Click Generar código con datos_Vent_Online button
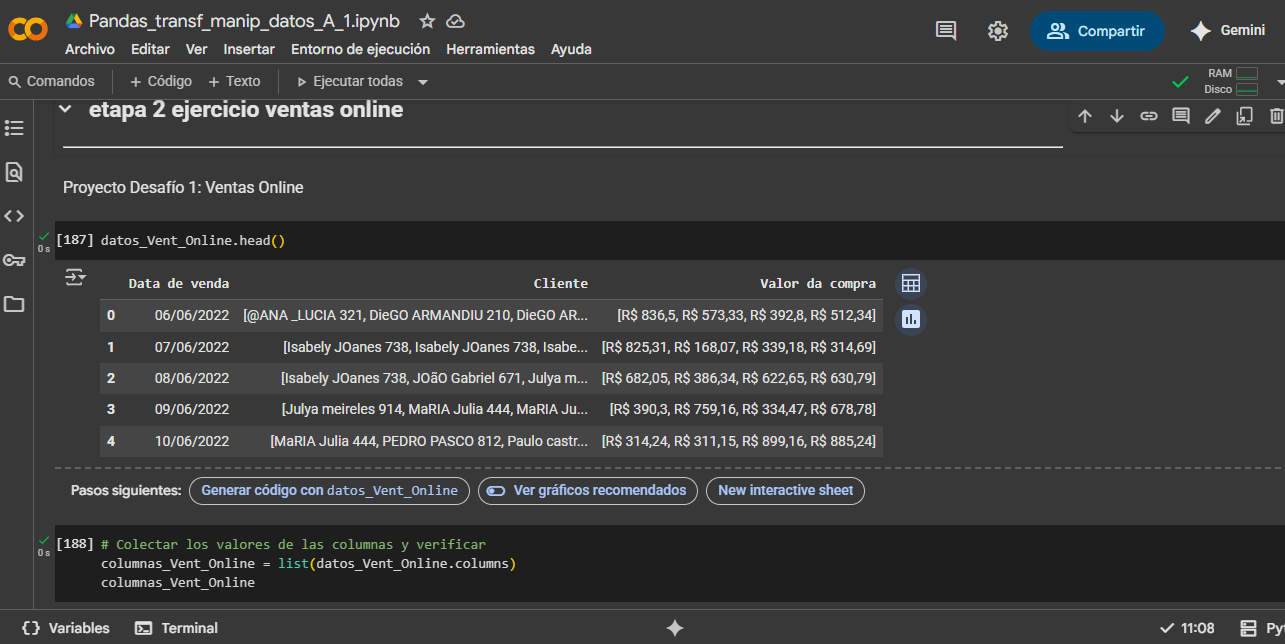Viewport: 1285px width, 644px height. click(329, 491)
